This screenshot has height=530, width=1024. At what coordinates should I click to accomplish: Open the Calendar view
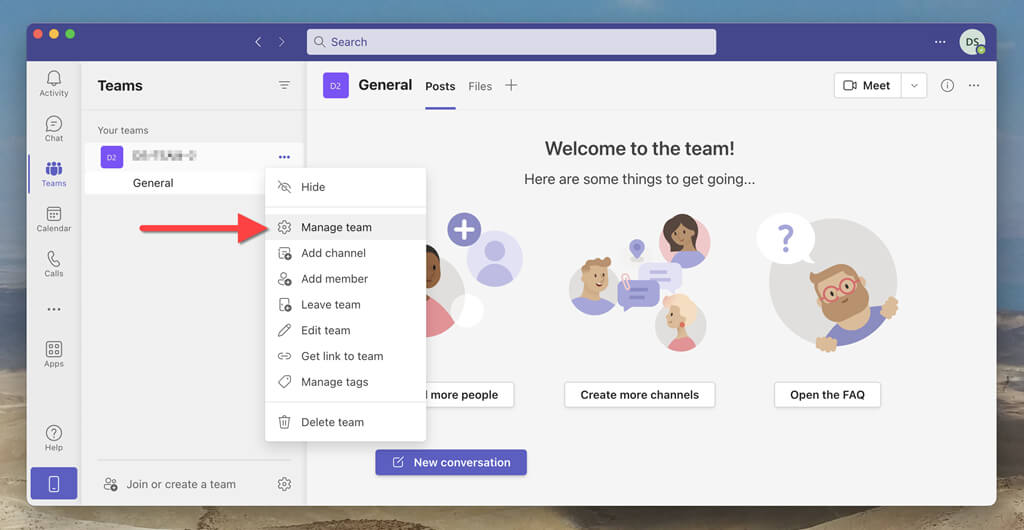[54, 219]
